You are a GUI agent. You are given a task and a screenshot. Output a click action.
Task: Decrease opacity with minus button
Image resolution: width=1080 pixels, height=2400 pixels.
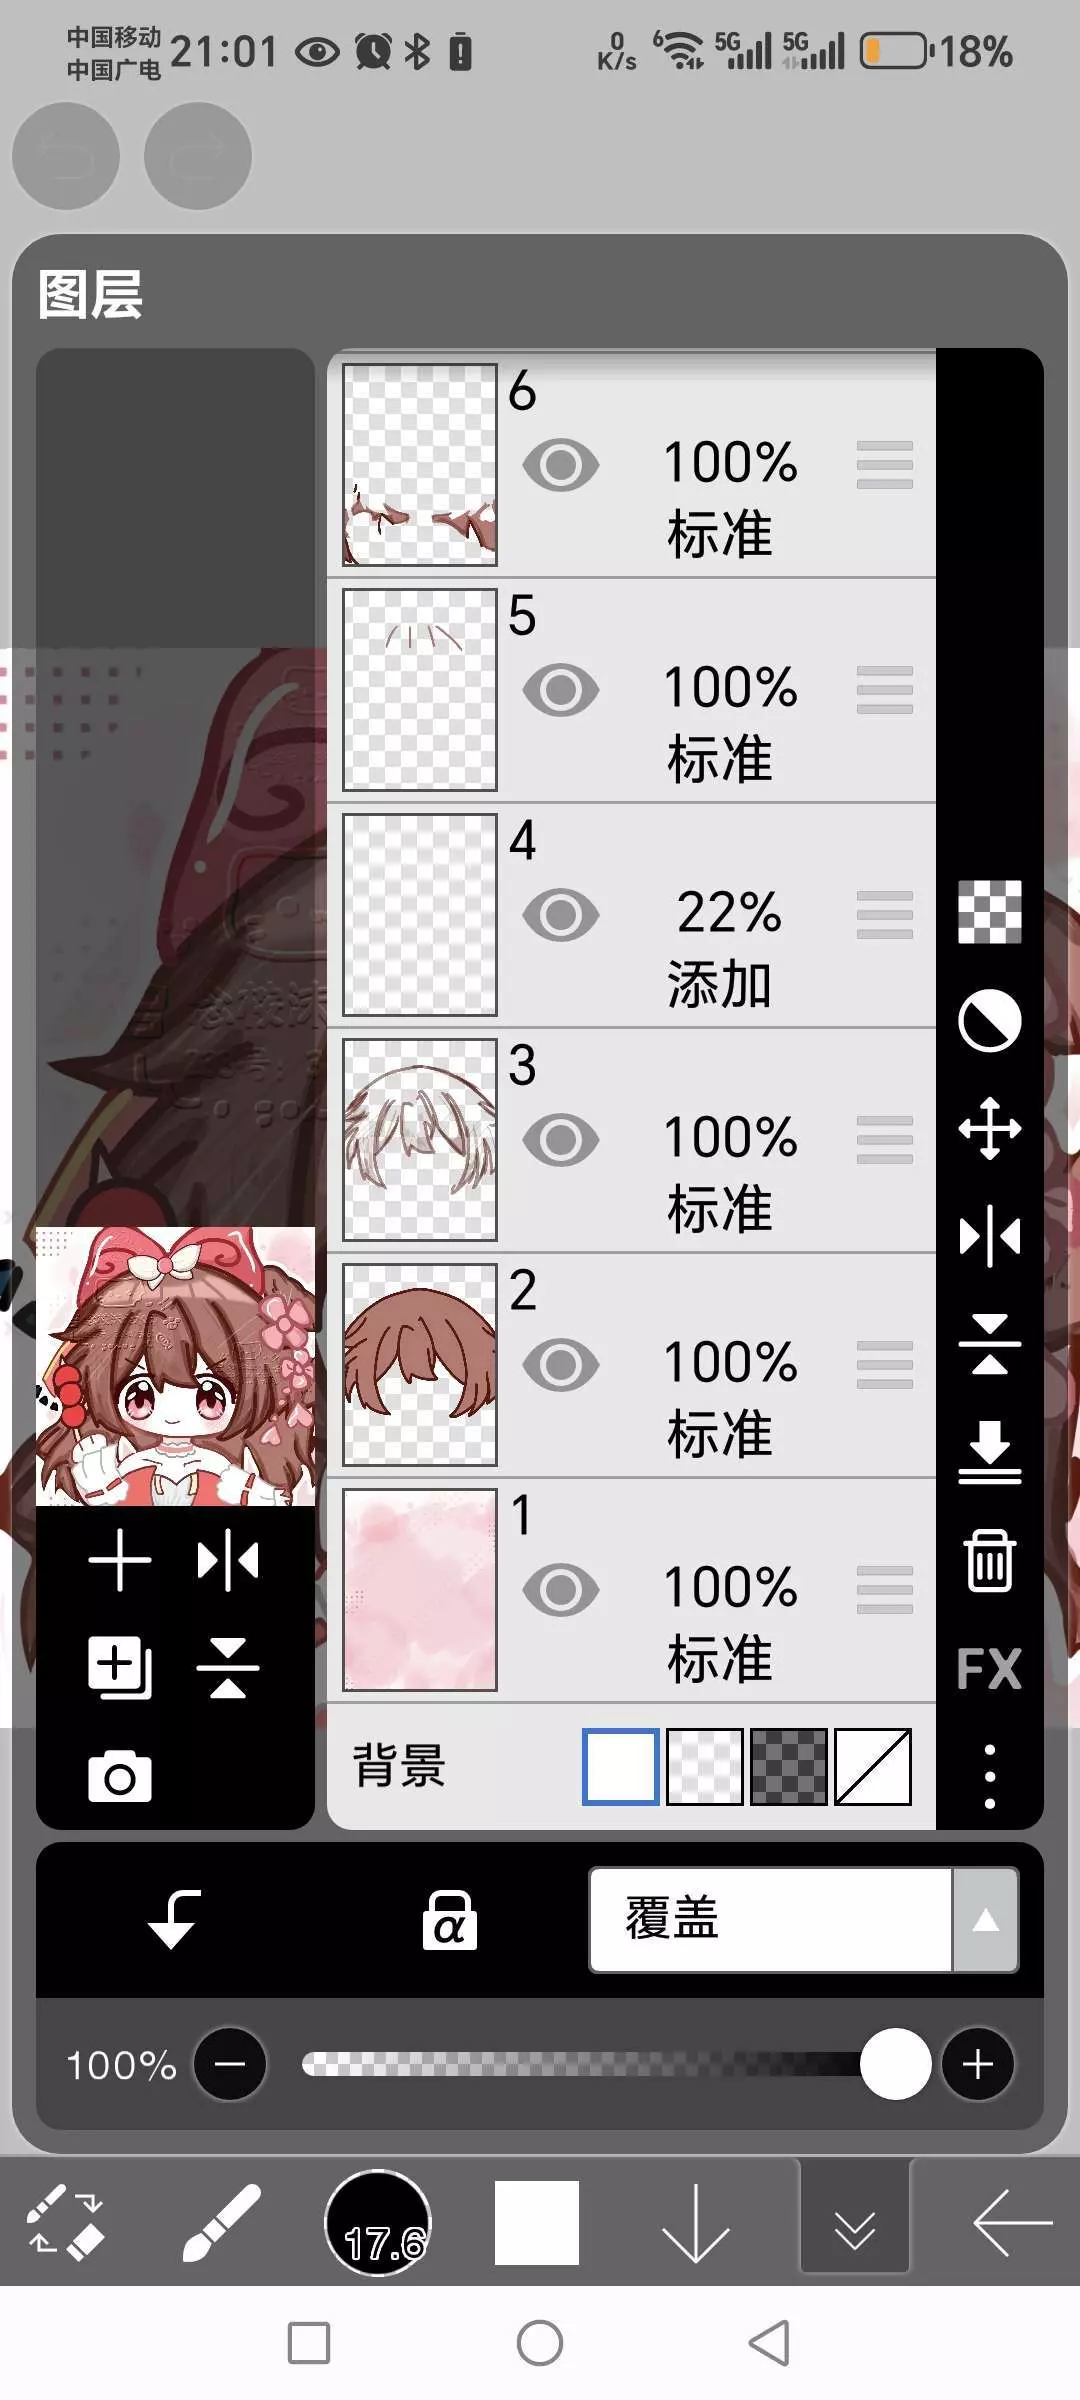[x=230, y=2064]
